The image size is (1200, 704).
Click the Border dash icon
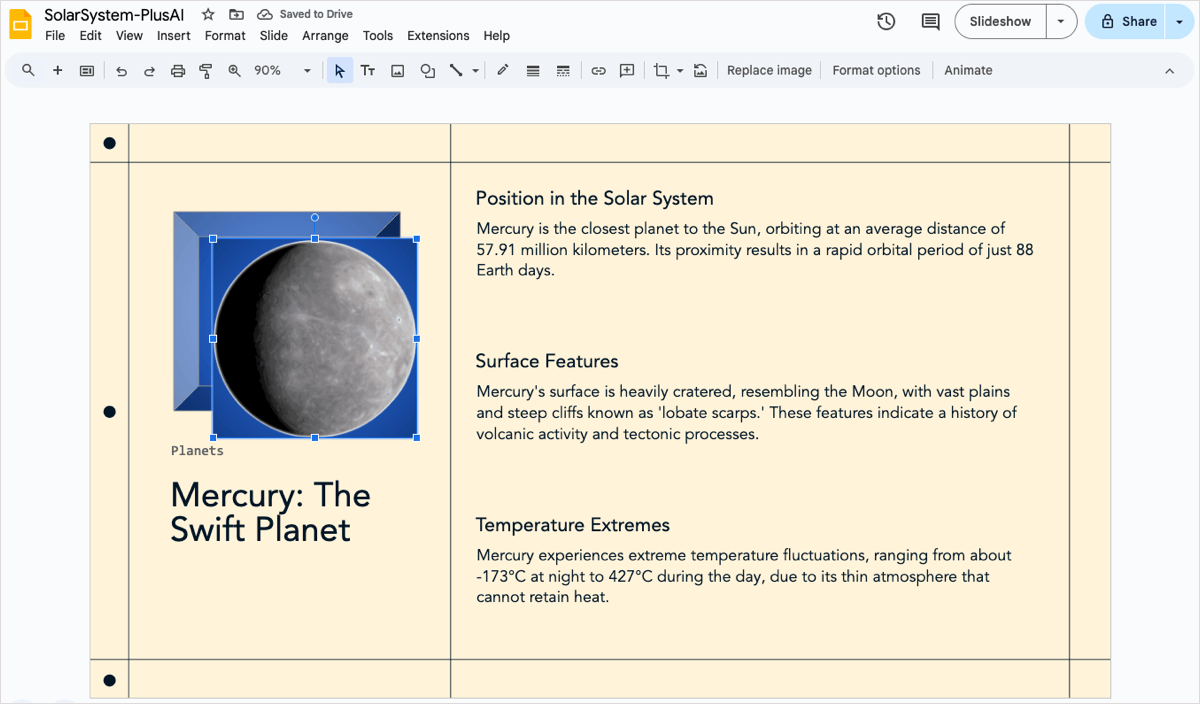[563, 70]
